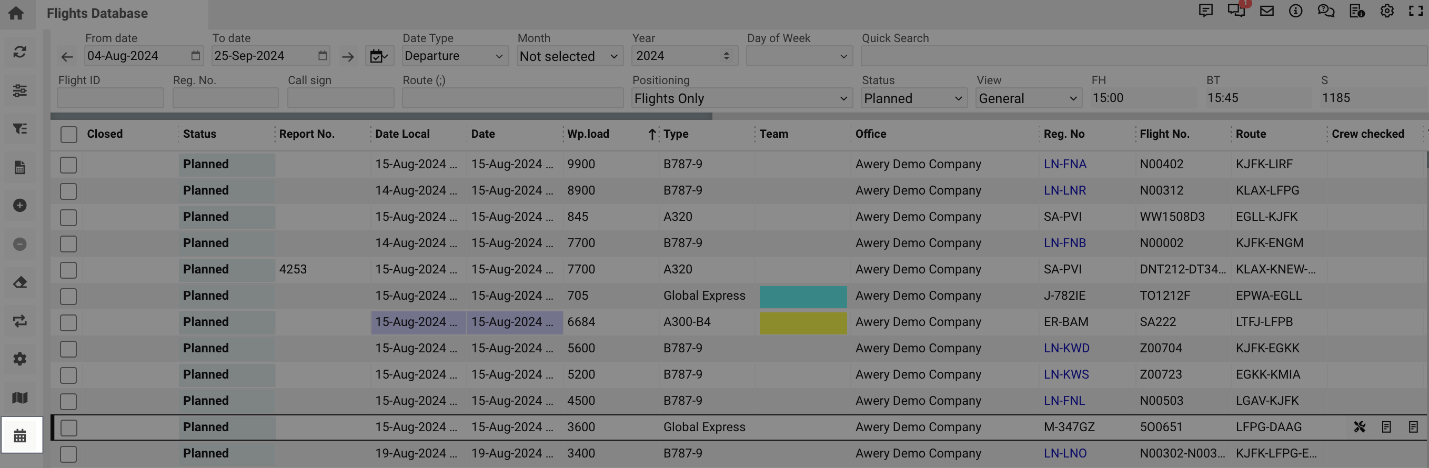This screenshot has height=468, width=1429.
Task: Open the LN-KWD registration link
Action: point(1066,349)
